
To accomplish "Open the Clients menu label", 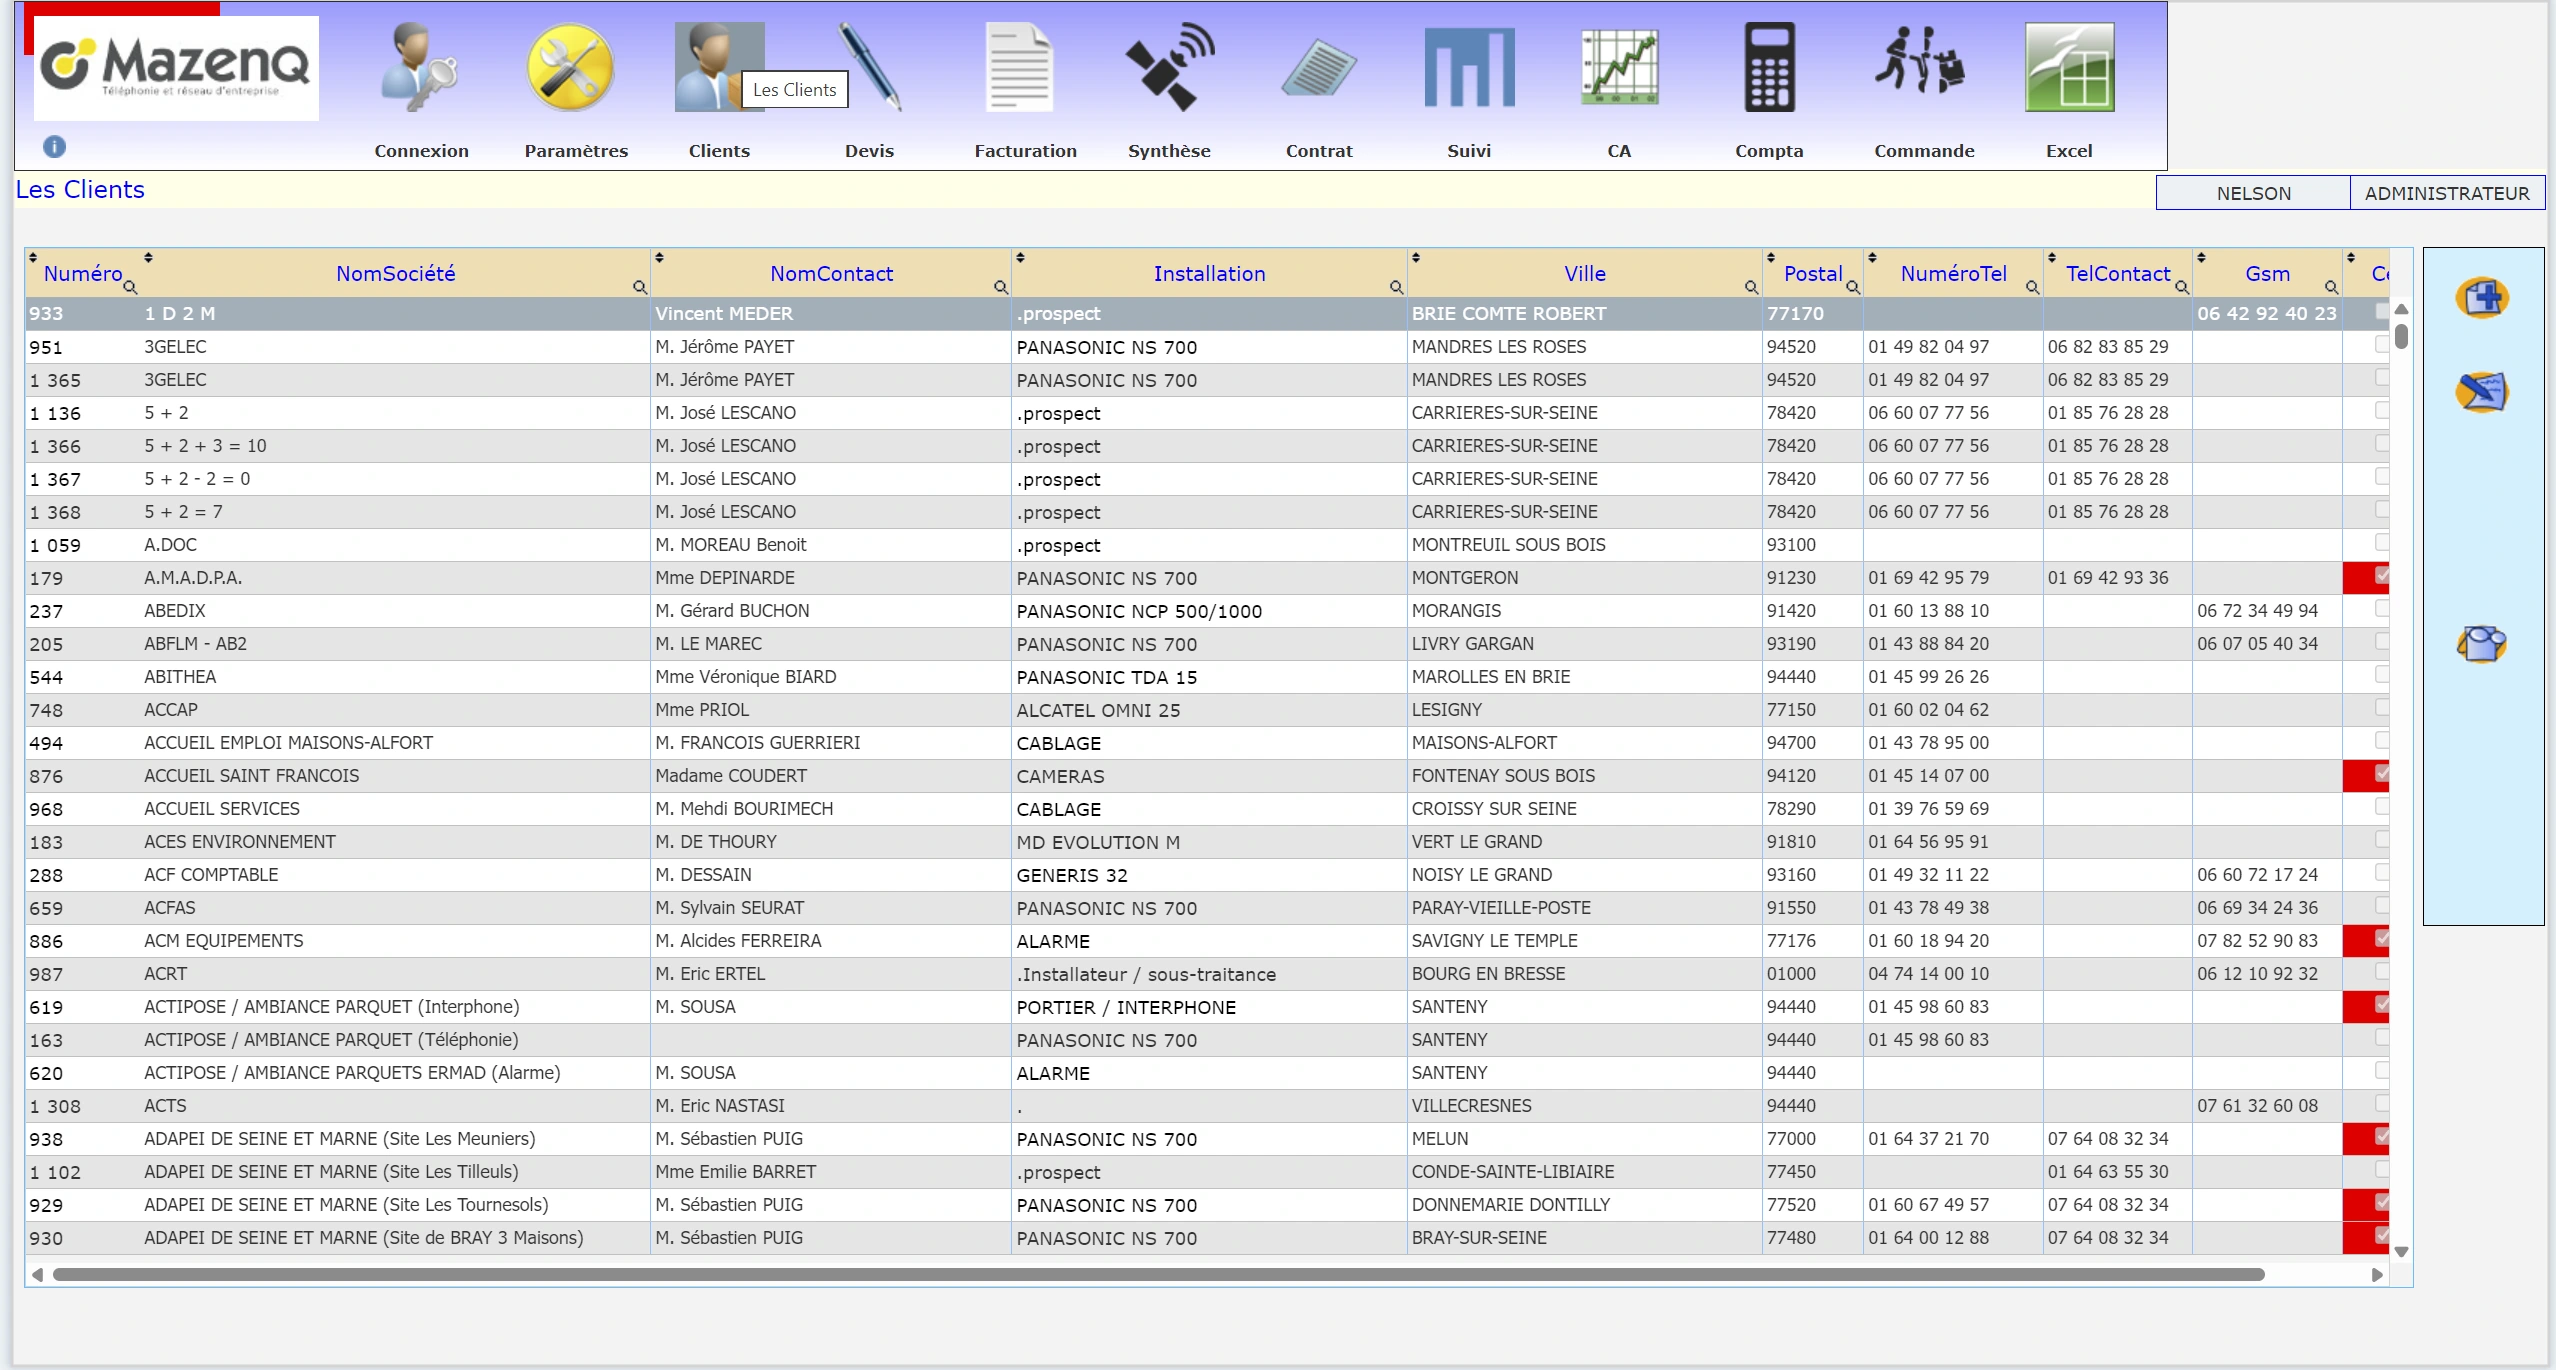I will (719, 151).
